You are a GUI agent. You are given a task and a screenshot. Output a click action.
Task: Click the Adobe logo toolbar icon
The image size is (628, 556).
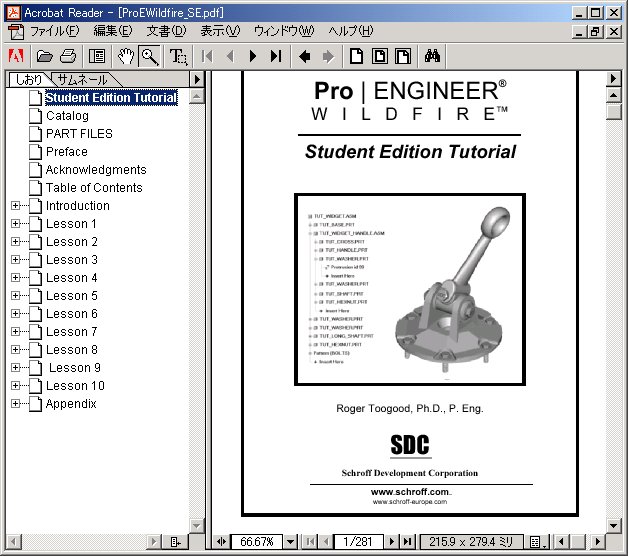click(x=16, y=56)
